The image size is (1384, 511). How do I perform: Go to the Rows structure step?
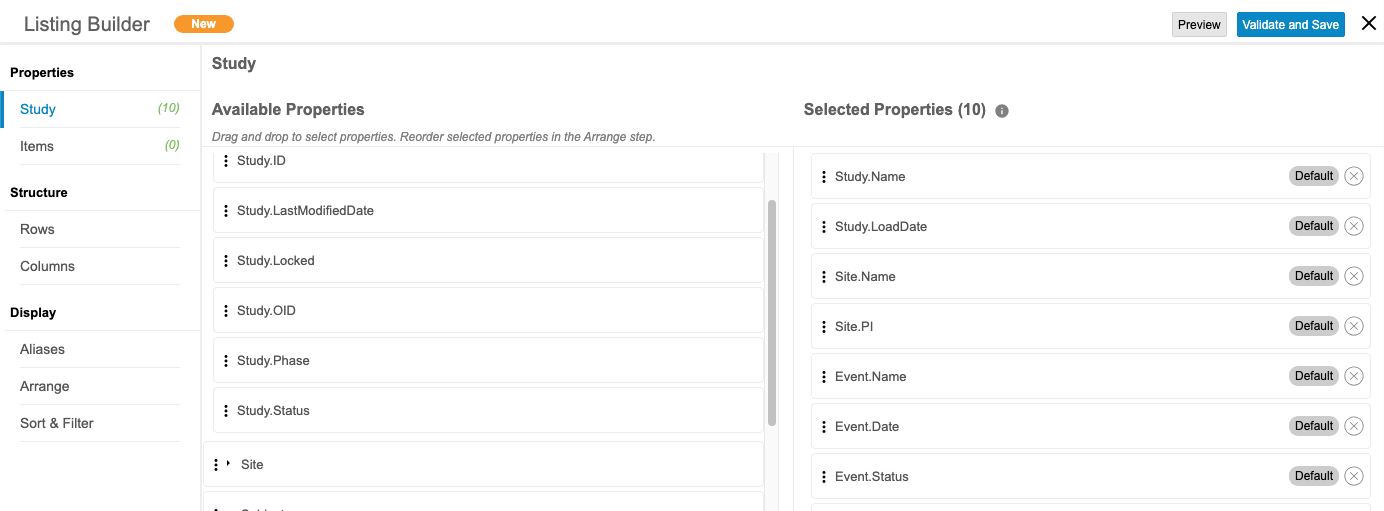click(x=37, y=229)
